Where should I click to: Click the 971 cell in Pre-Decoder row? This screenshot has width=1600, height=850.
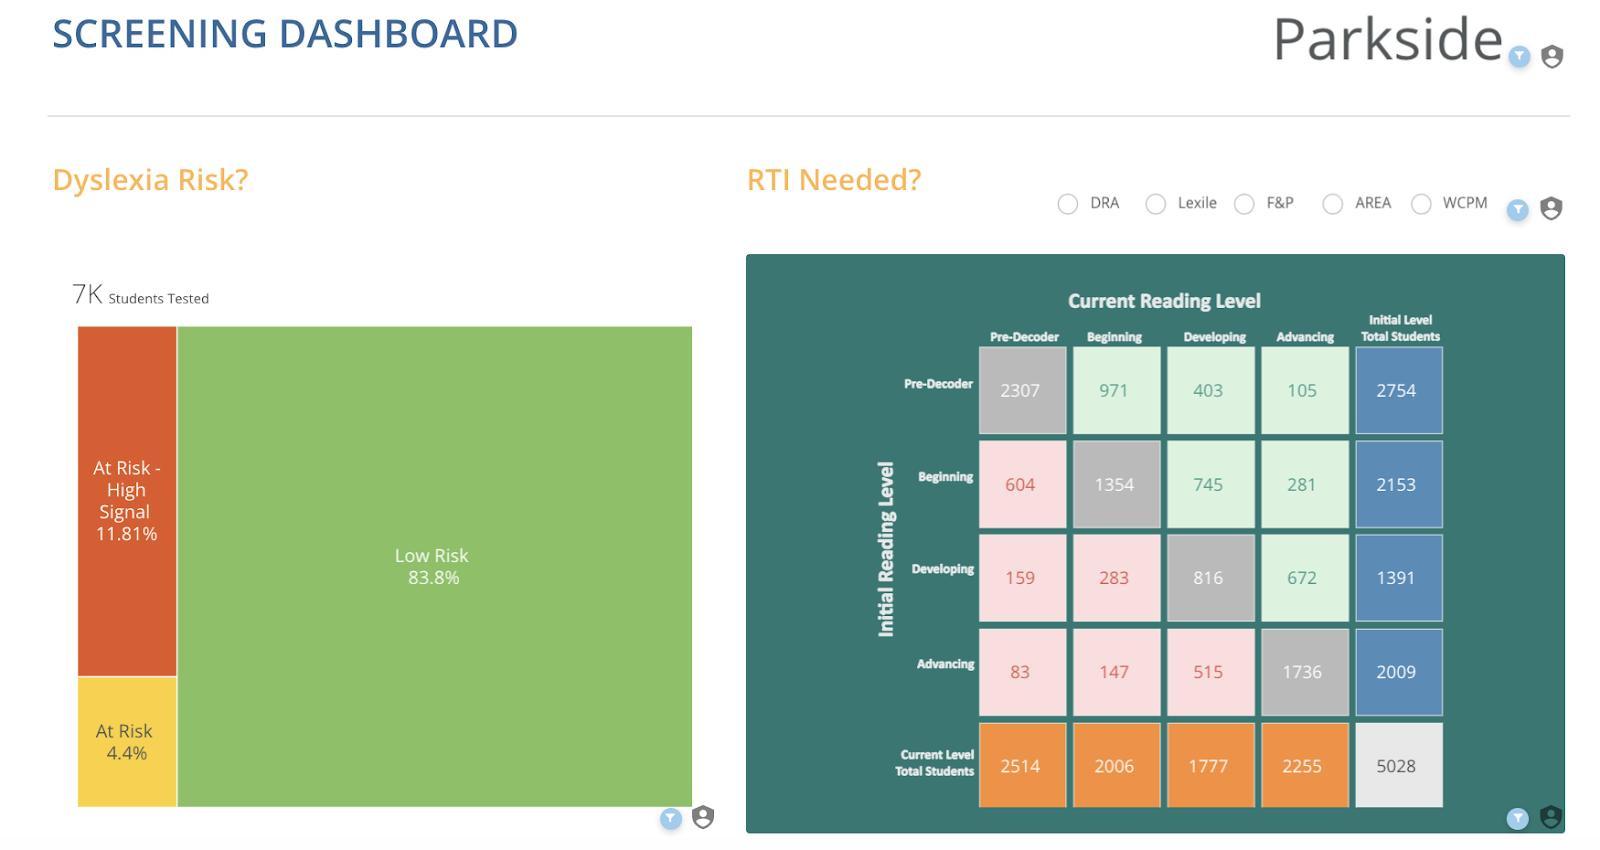[x=1116, y=390]
